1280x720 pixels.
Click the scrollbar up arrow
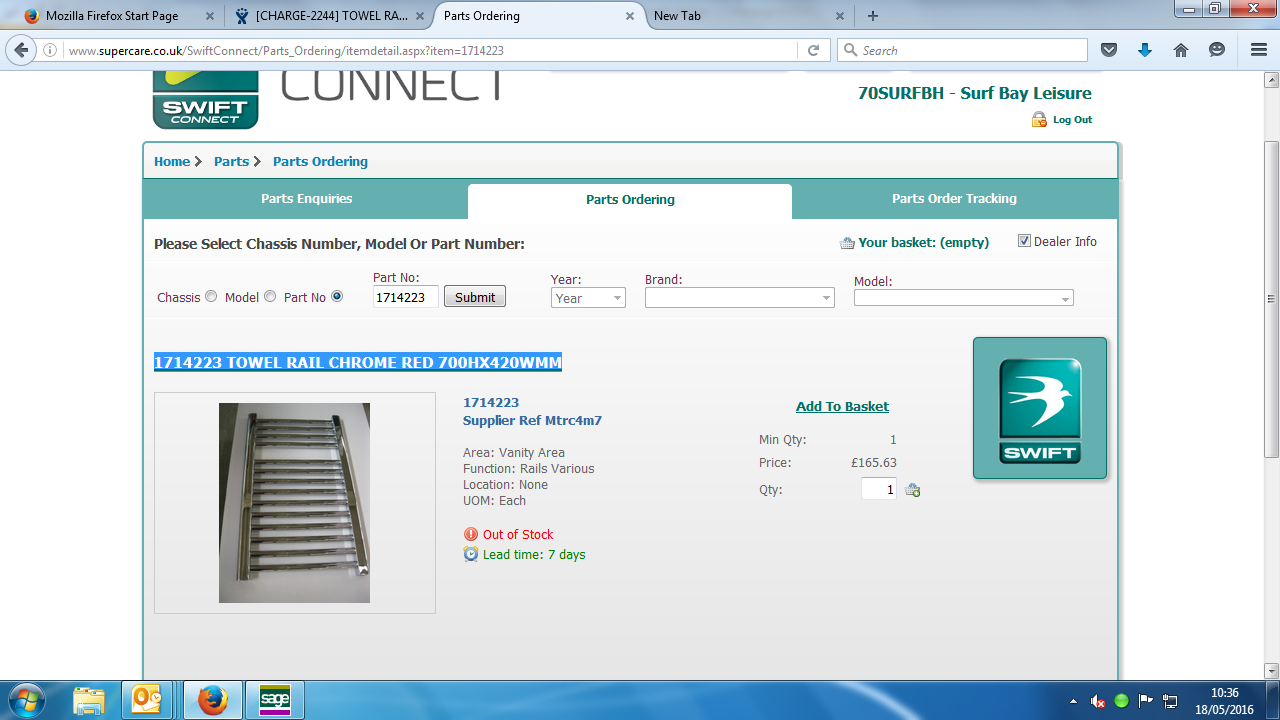pyautogui.click(x=1271, y=82)
